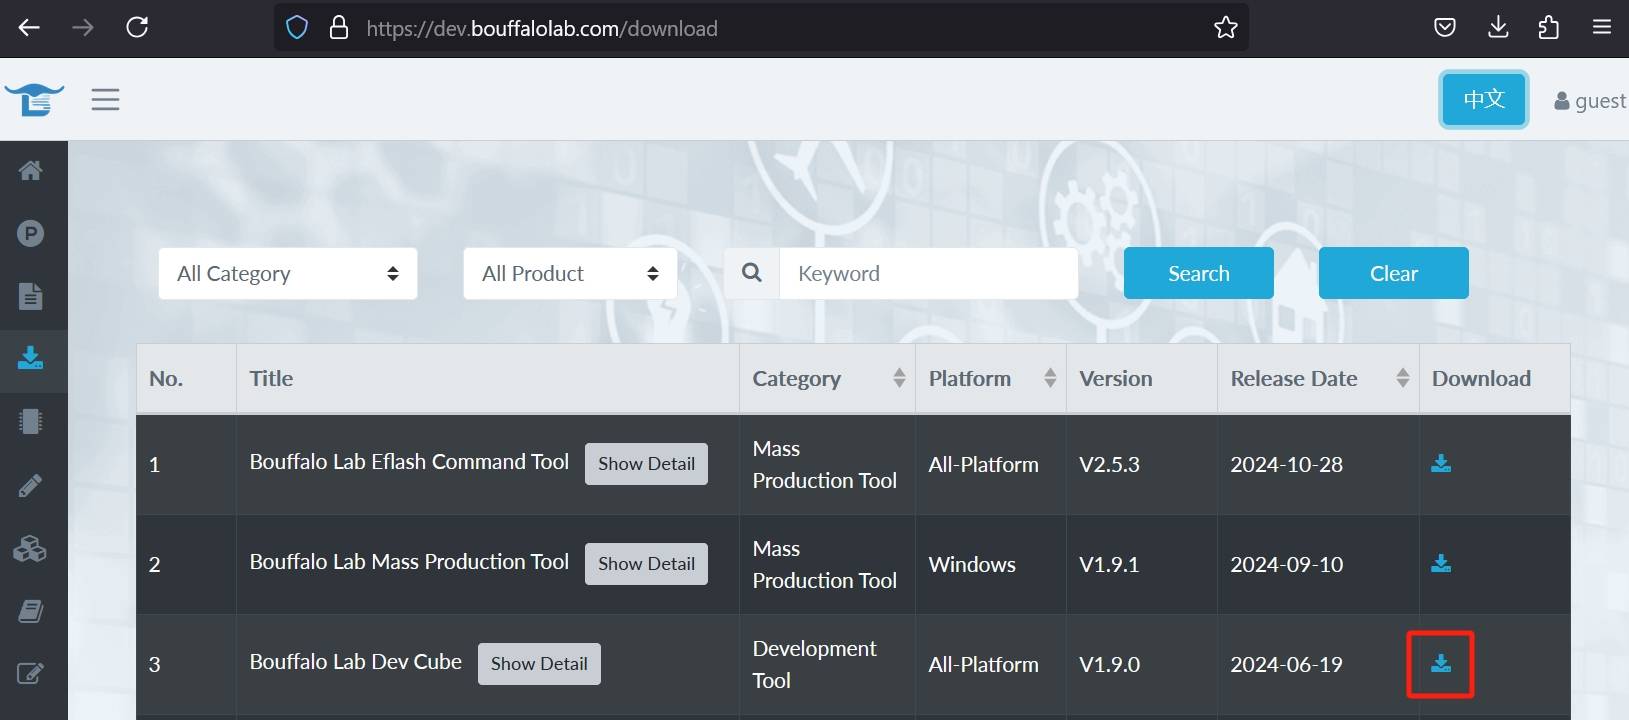Click release date 2024-06-19
Image resolution: width=1629 pixels, height=720 pixels.
point(1286,664)
